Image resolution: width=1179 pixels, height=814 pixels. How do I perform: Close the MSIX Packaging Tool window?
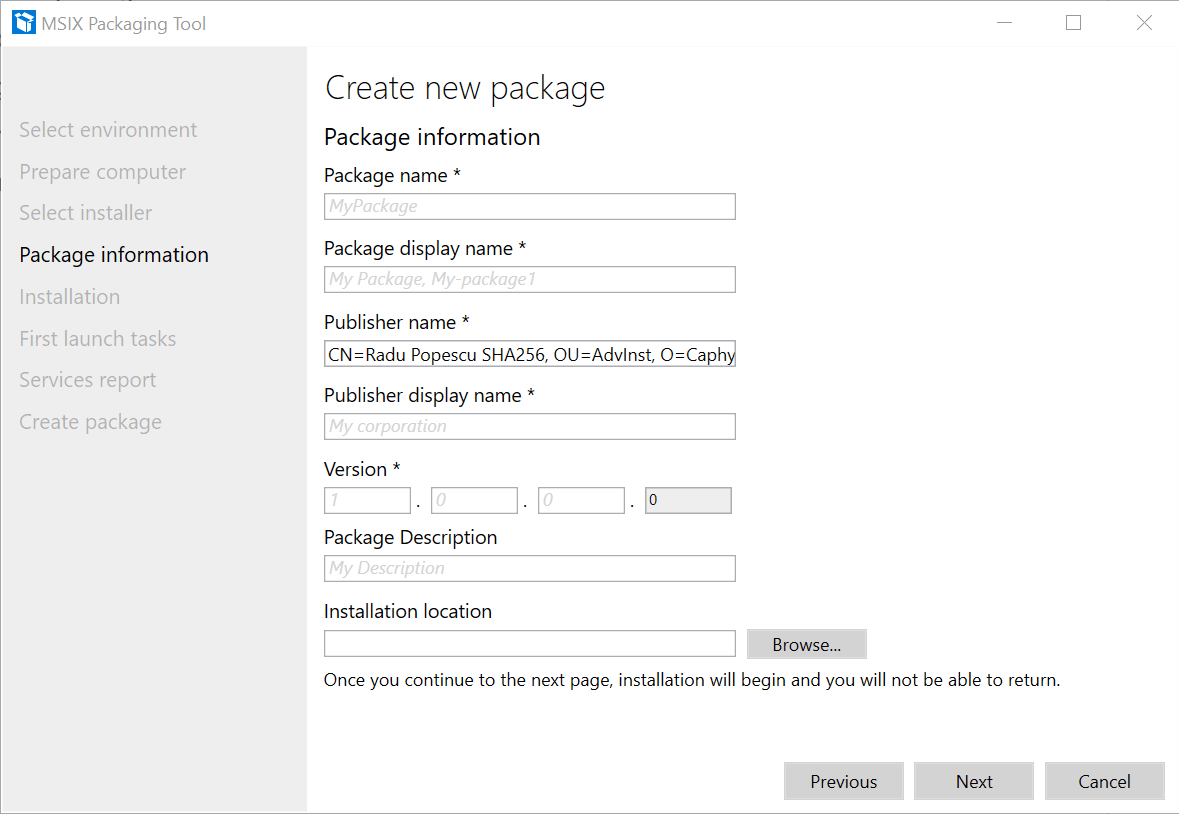(x=1144, y=23)
